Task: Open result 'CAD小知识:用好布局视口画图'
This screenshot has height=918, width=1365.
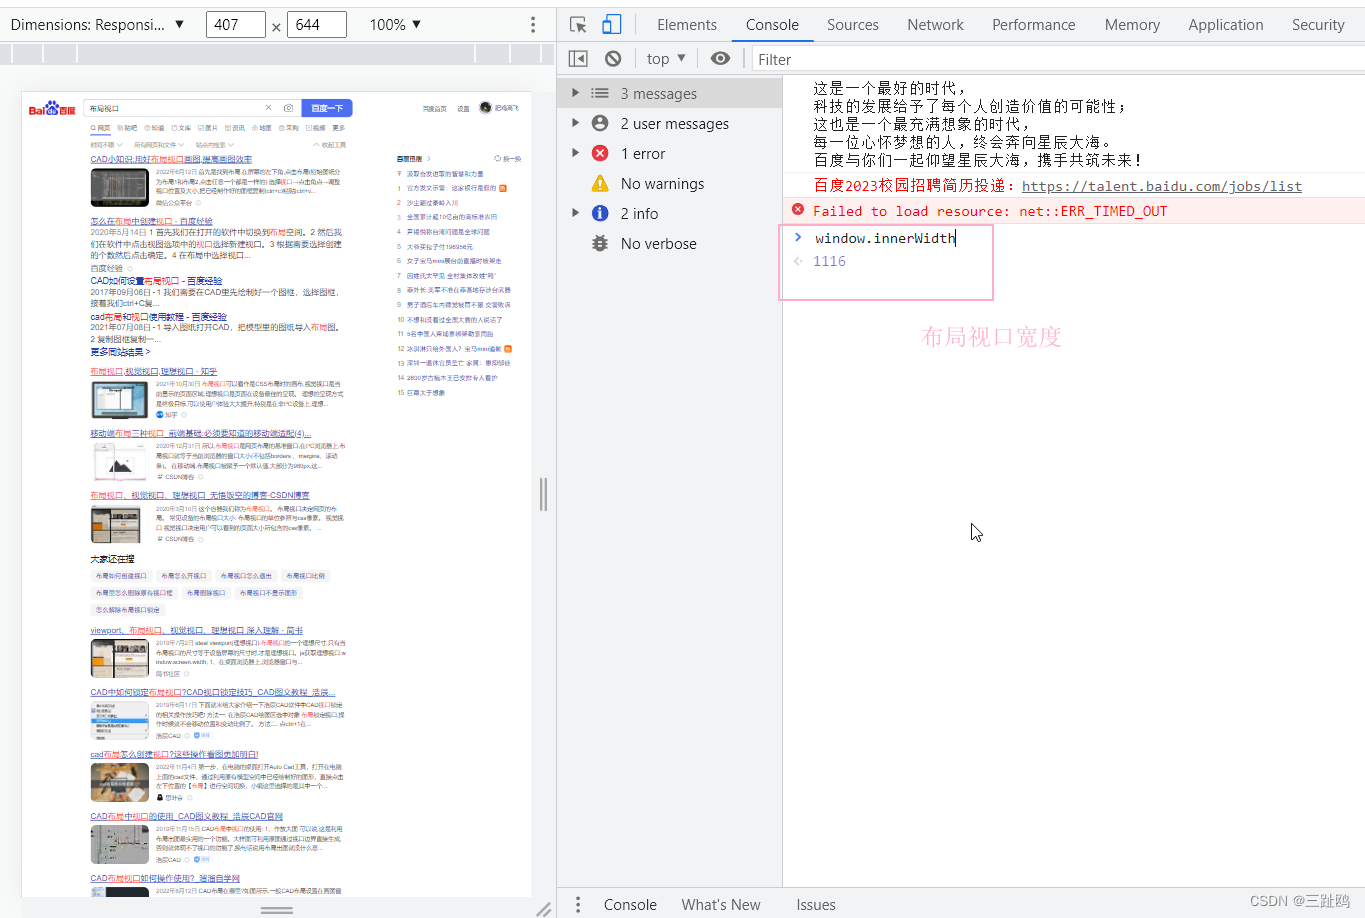Action: click(x=171, y=159)
